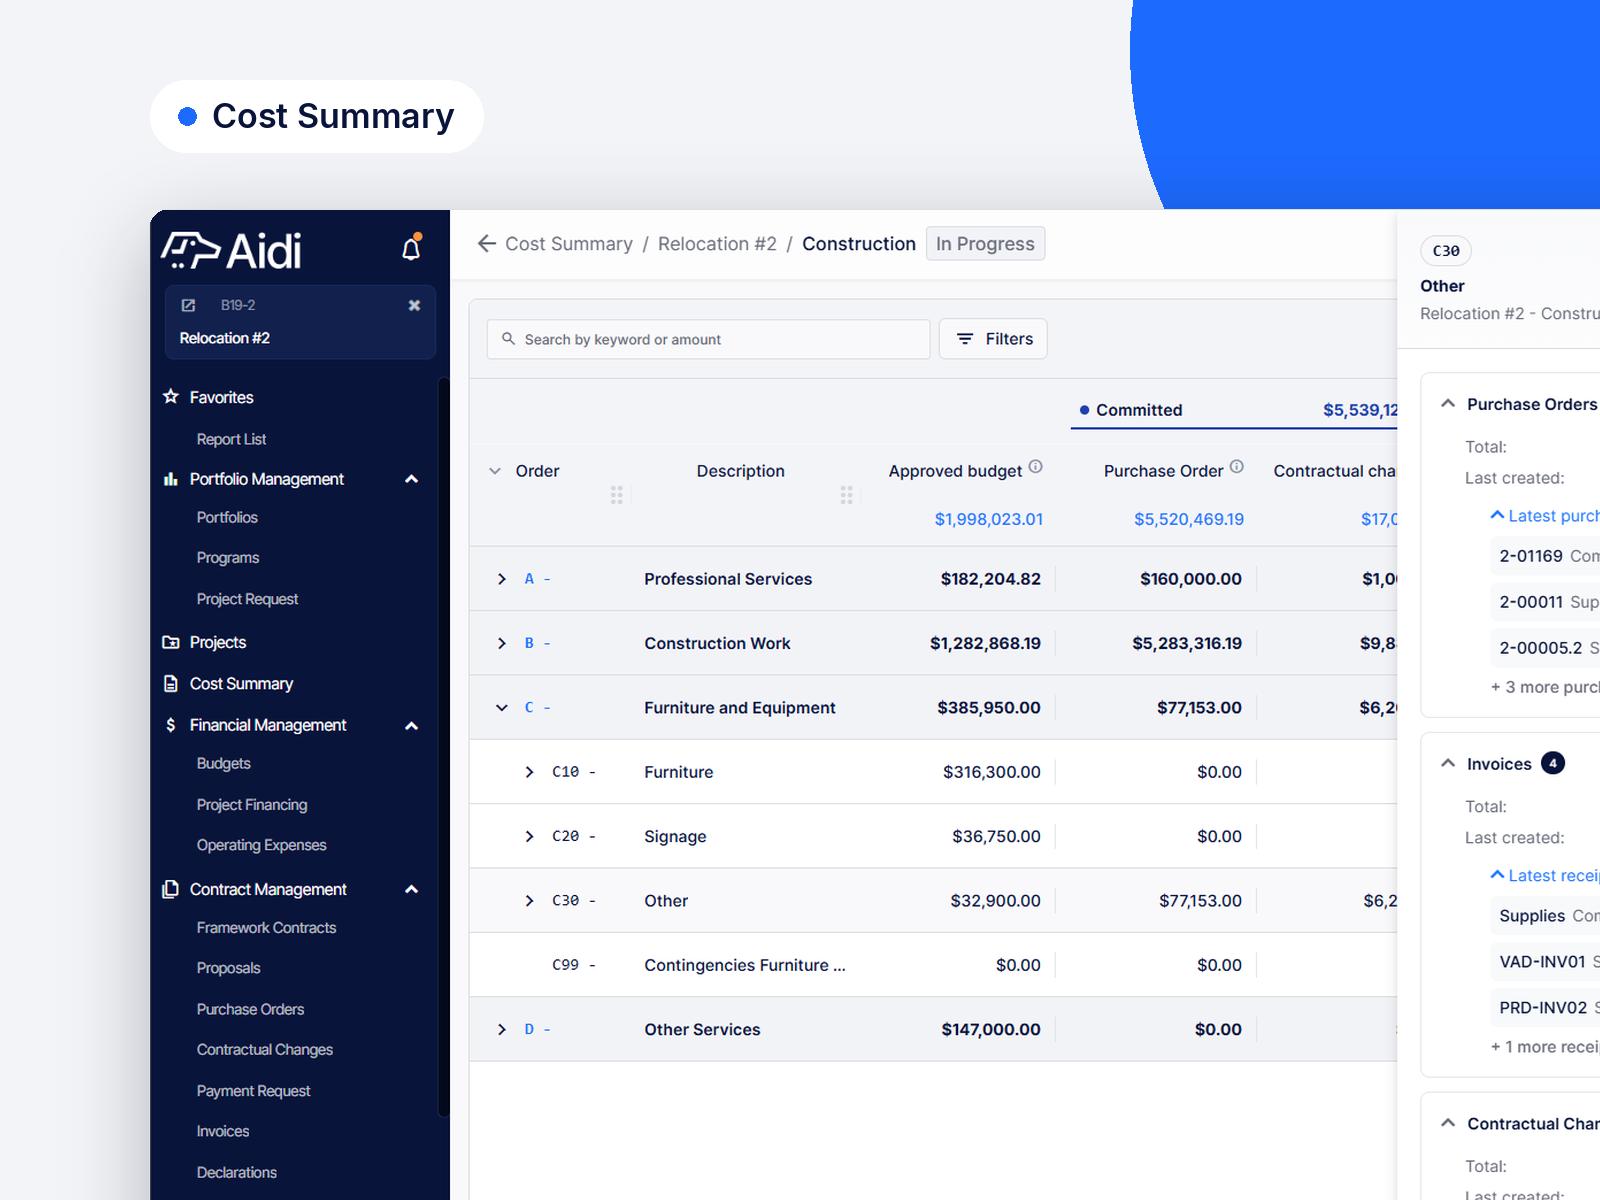Image resolution: width=1600 pixels, height=1200 pixels.
Task: Focus the keyword or amount search field
Action: 708,339
